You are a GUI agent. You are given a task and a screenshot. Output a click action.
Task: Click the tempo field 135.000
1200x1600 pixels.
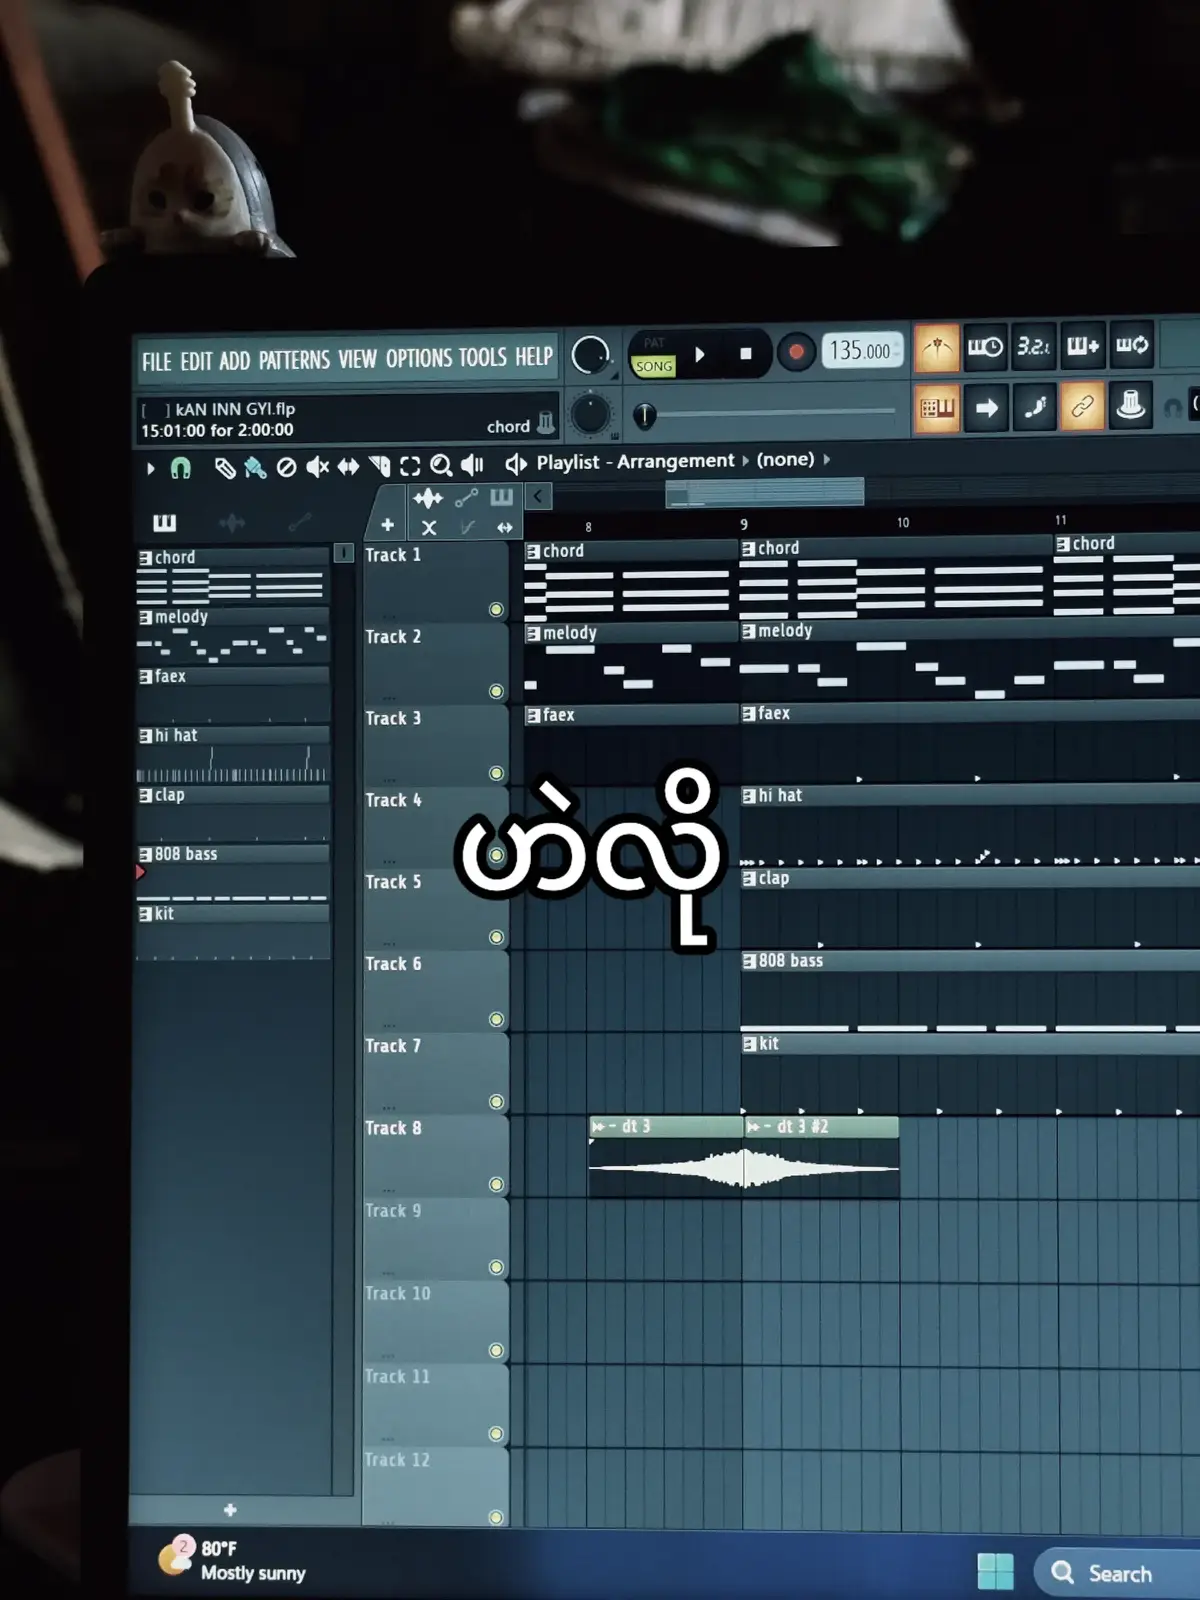coord(861,351)
